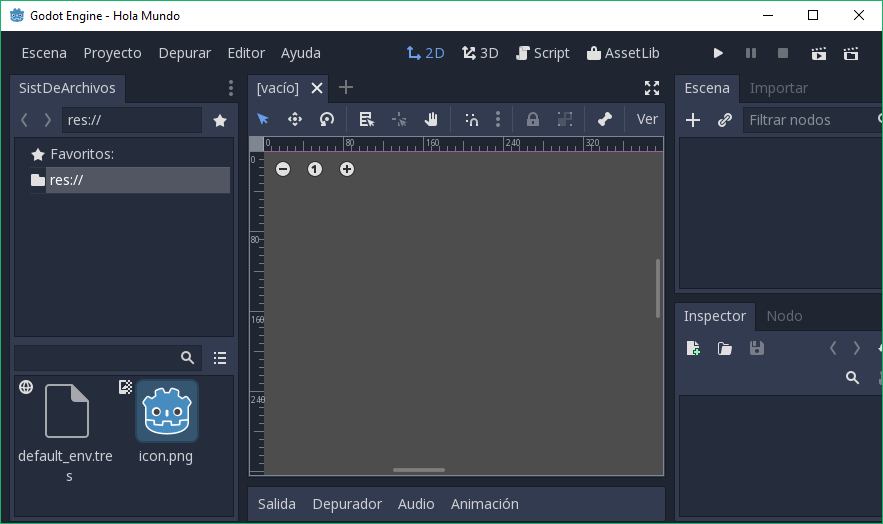Switch to the Nodo tab
This screenshot has height=524, width=883.
coord(784,316)
